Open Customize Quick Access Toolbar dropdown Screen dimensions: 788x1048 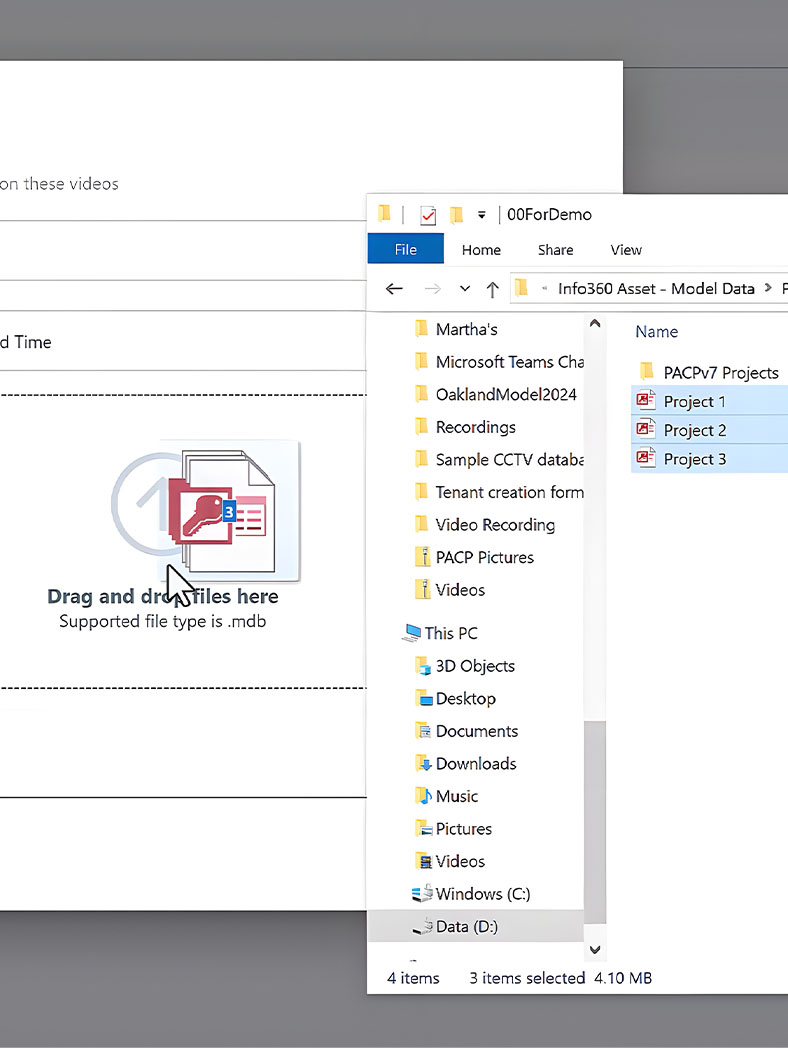pos(481,215)
